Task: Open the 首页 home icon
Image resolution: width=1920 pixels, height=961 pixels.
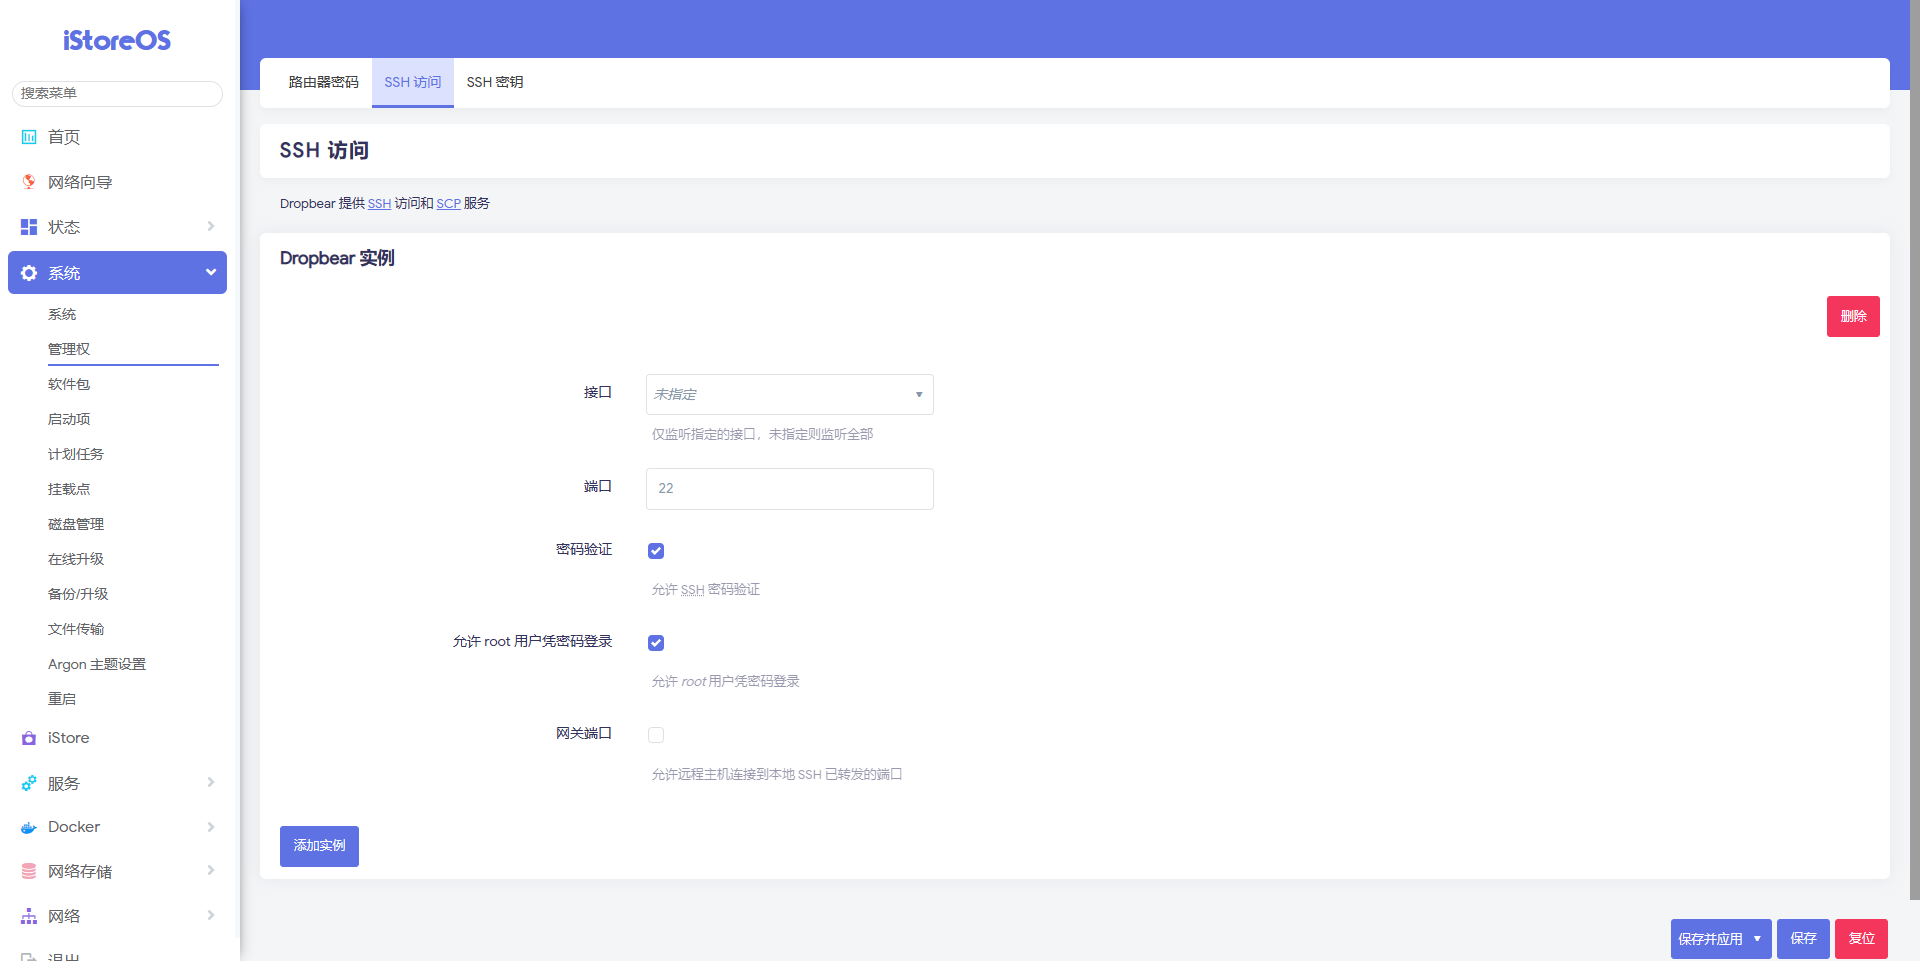Action: tap(29, 137)
